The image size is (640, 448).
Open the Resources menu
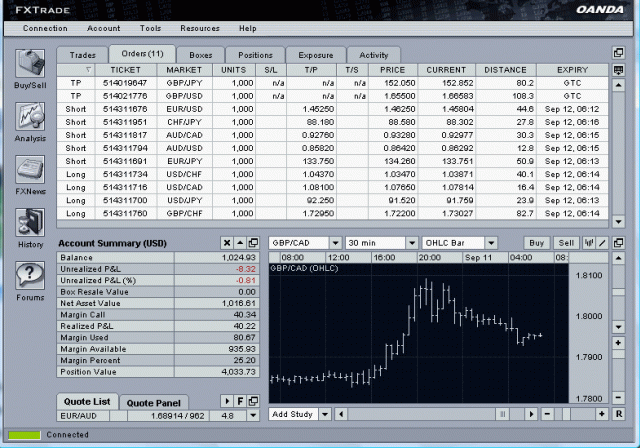click(200, 29)
